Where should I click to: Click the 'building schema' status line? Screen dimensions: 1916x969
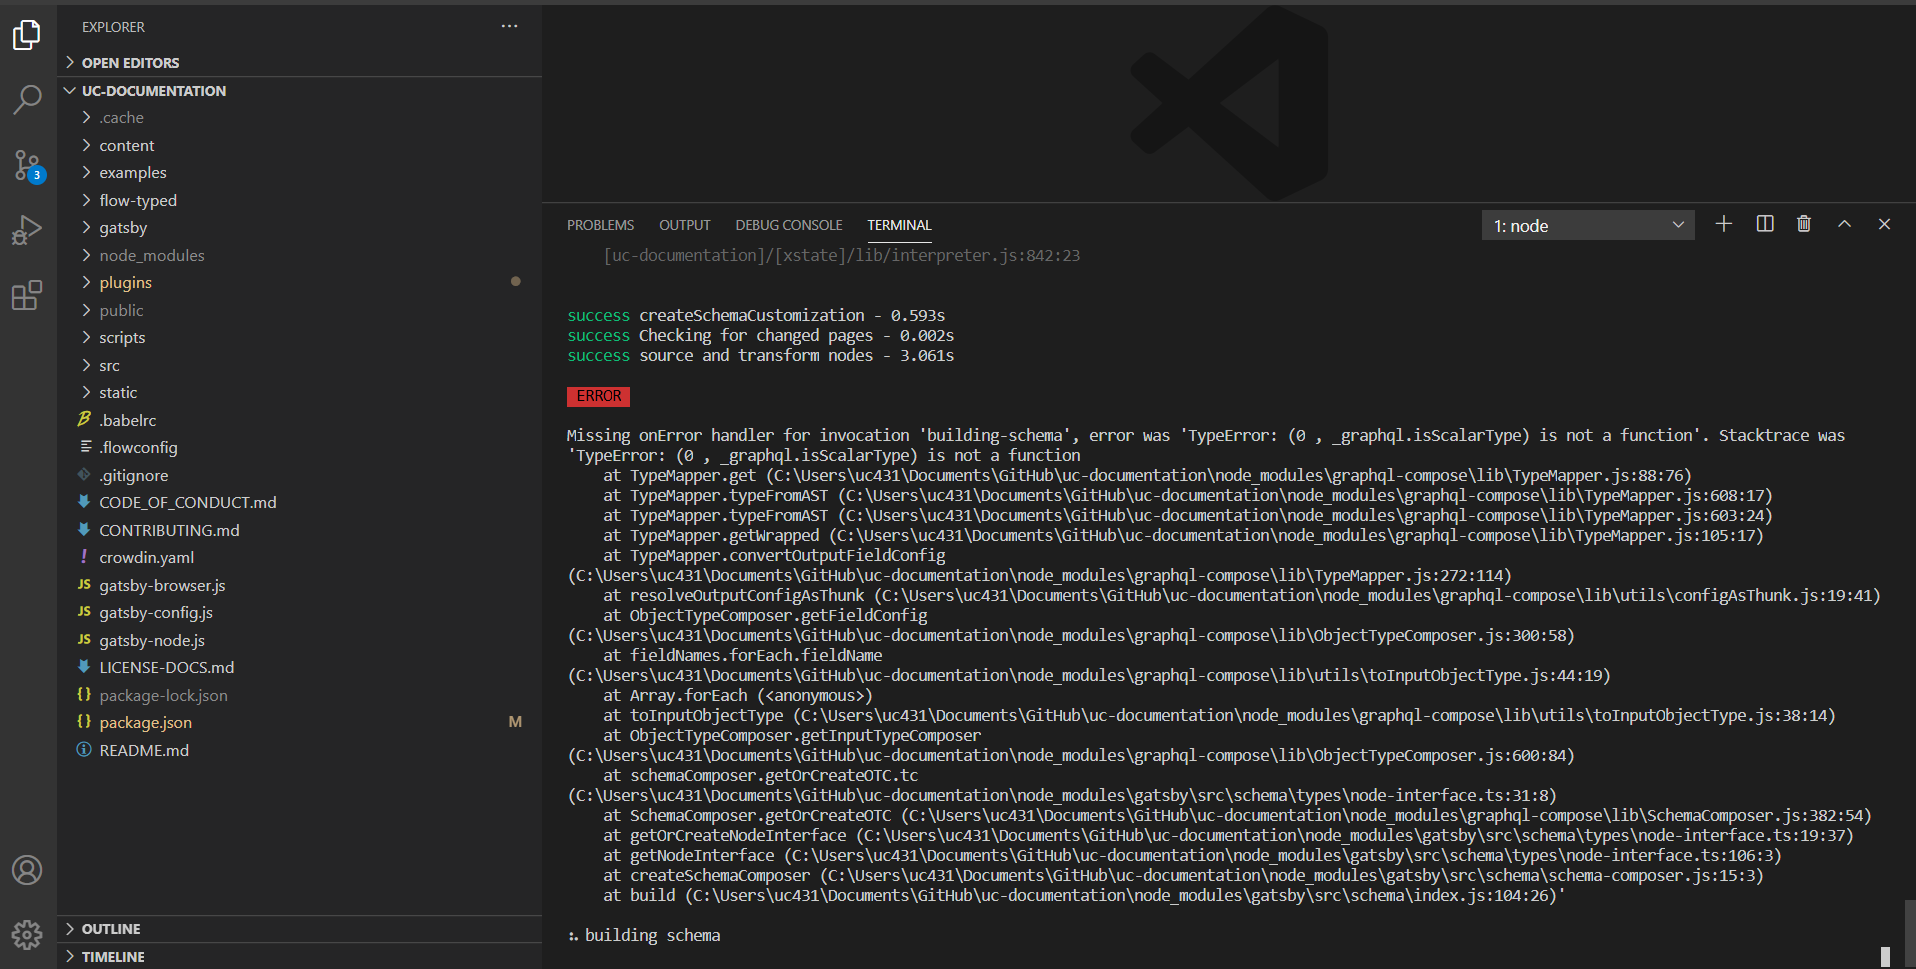644,935
